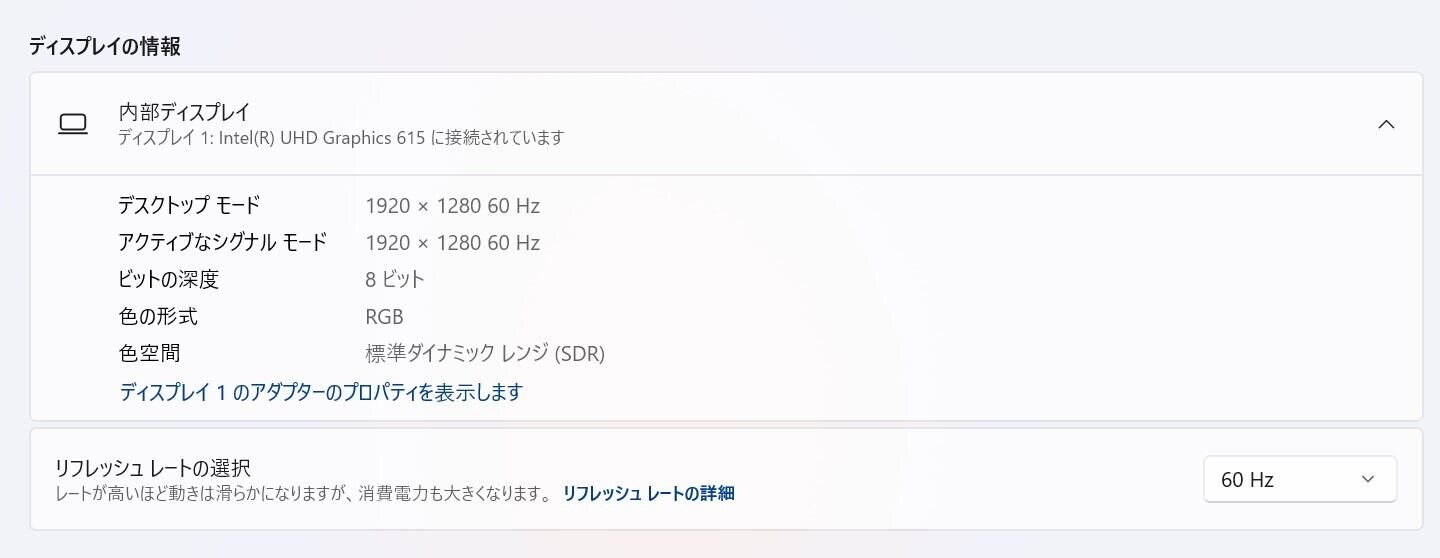Click the 色の形式 label
1440x558 pixels.
[x=158, y=317]
